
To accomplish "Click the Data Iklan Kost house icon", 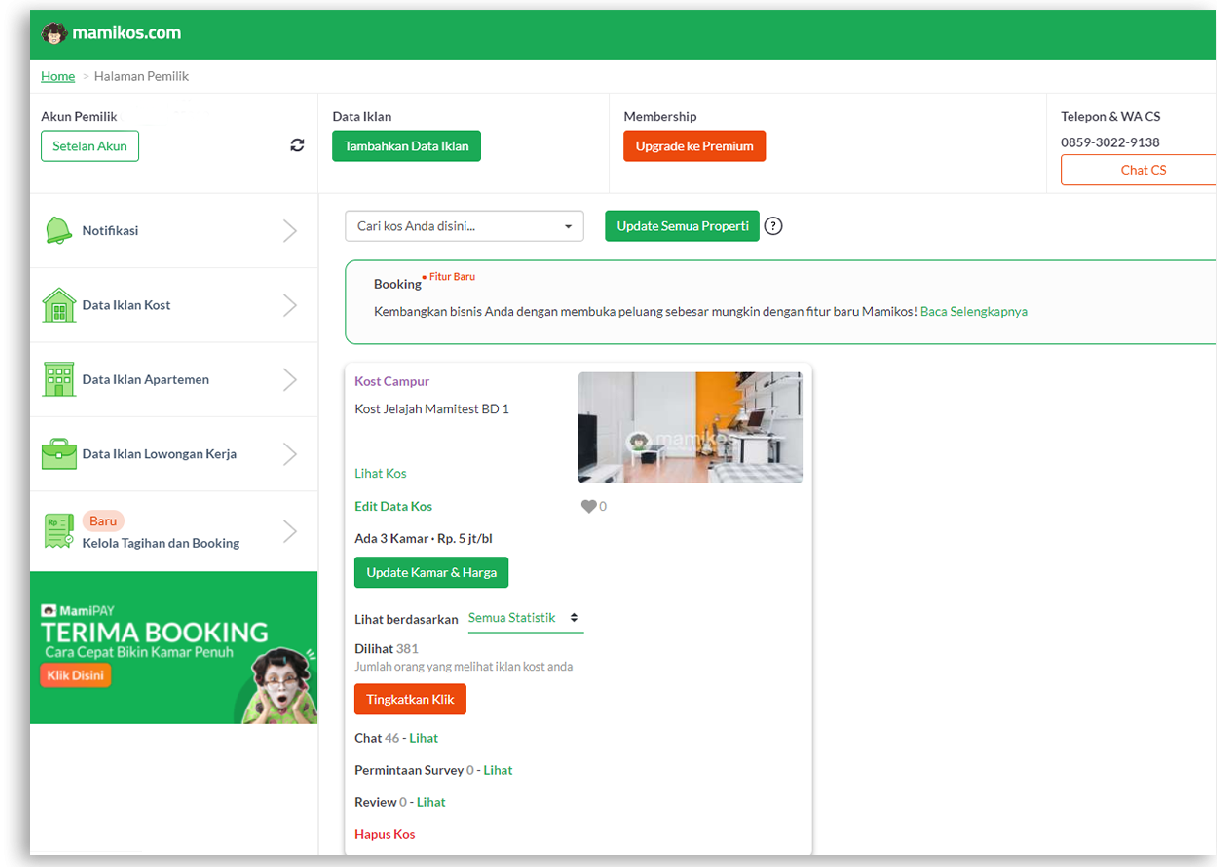I will [59, 305].
